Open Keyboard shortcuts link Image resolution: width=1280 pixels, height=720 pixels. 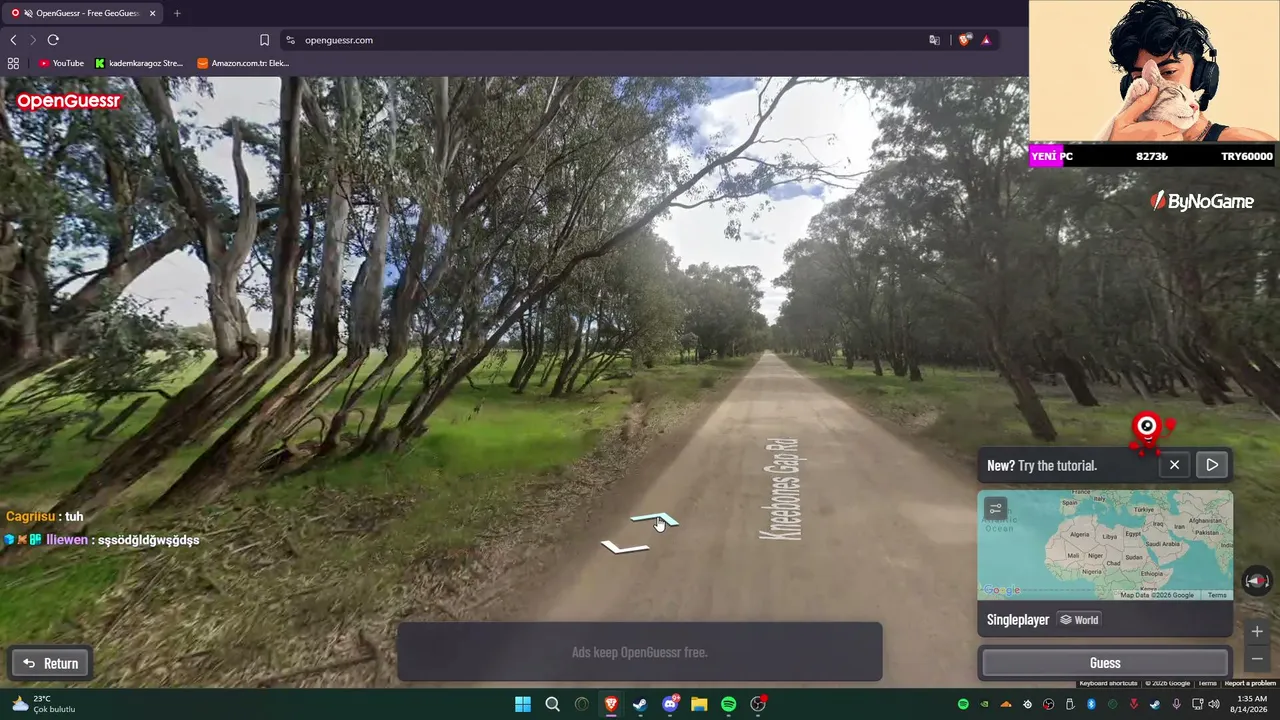(1108, 683)
